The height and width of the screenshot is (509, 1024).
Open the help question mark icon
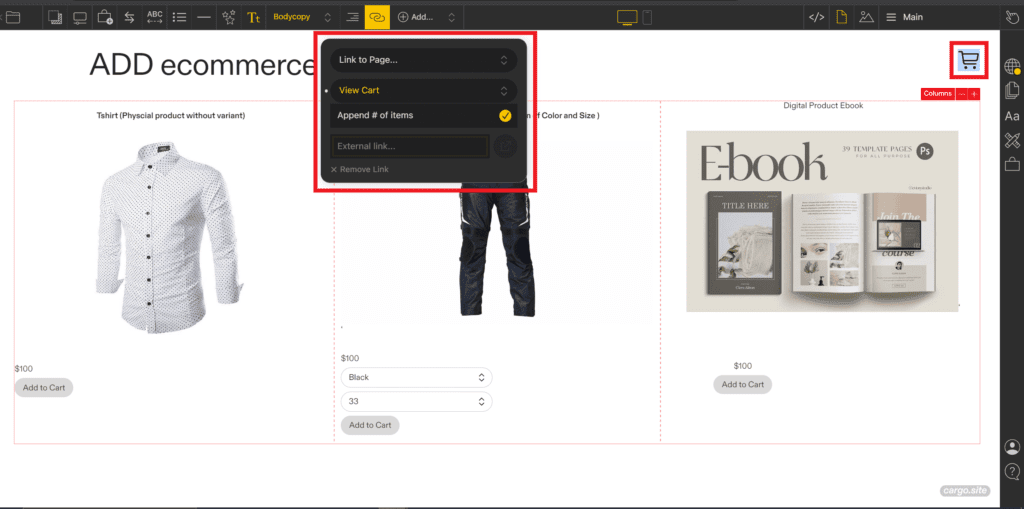tap(1012, 470)
